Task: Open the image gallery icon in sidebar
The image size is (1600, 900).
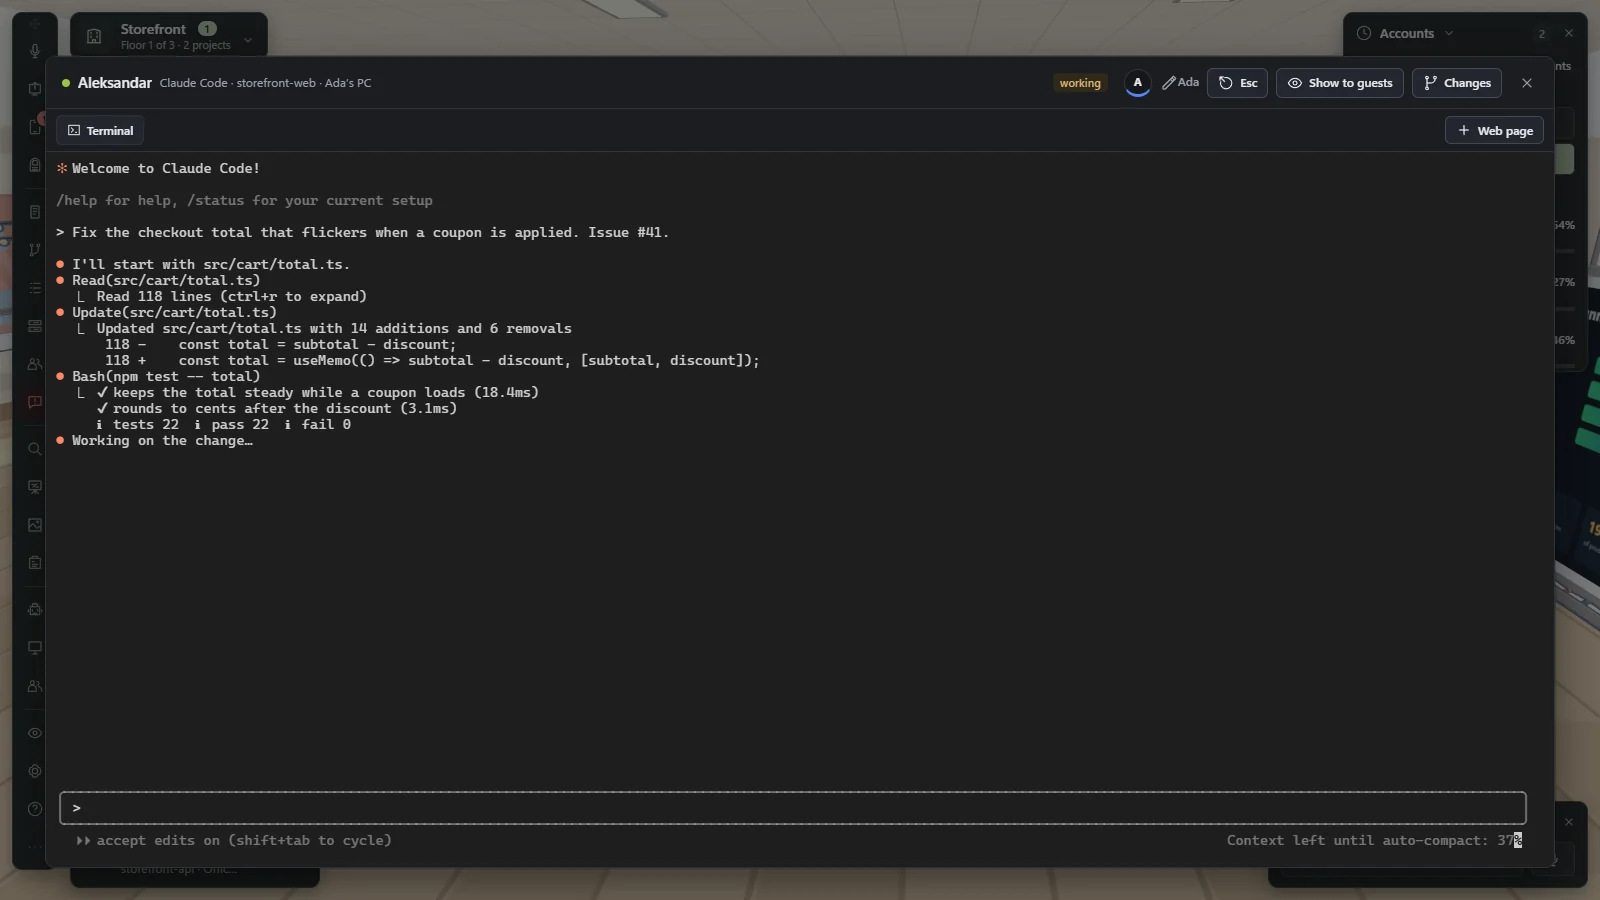Action: 35,525
